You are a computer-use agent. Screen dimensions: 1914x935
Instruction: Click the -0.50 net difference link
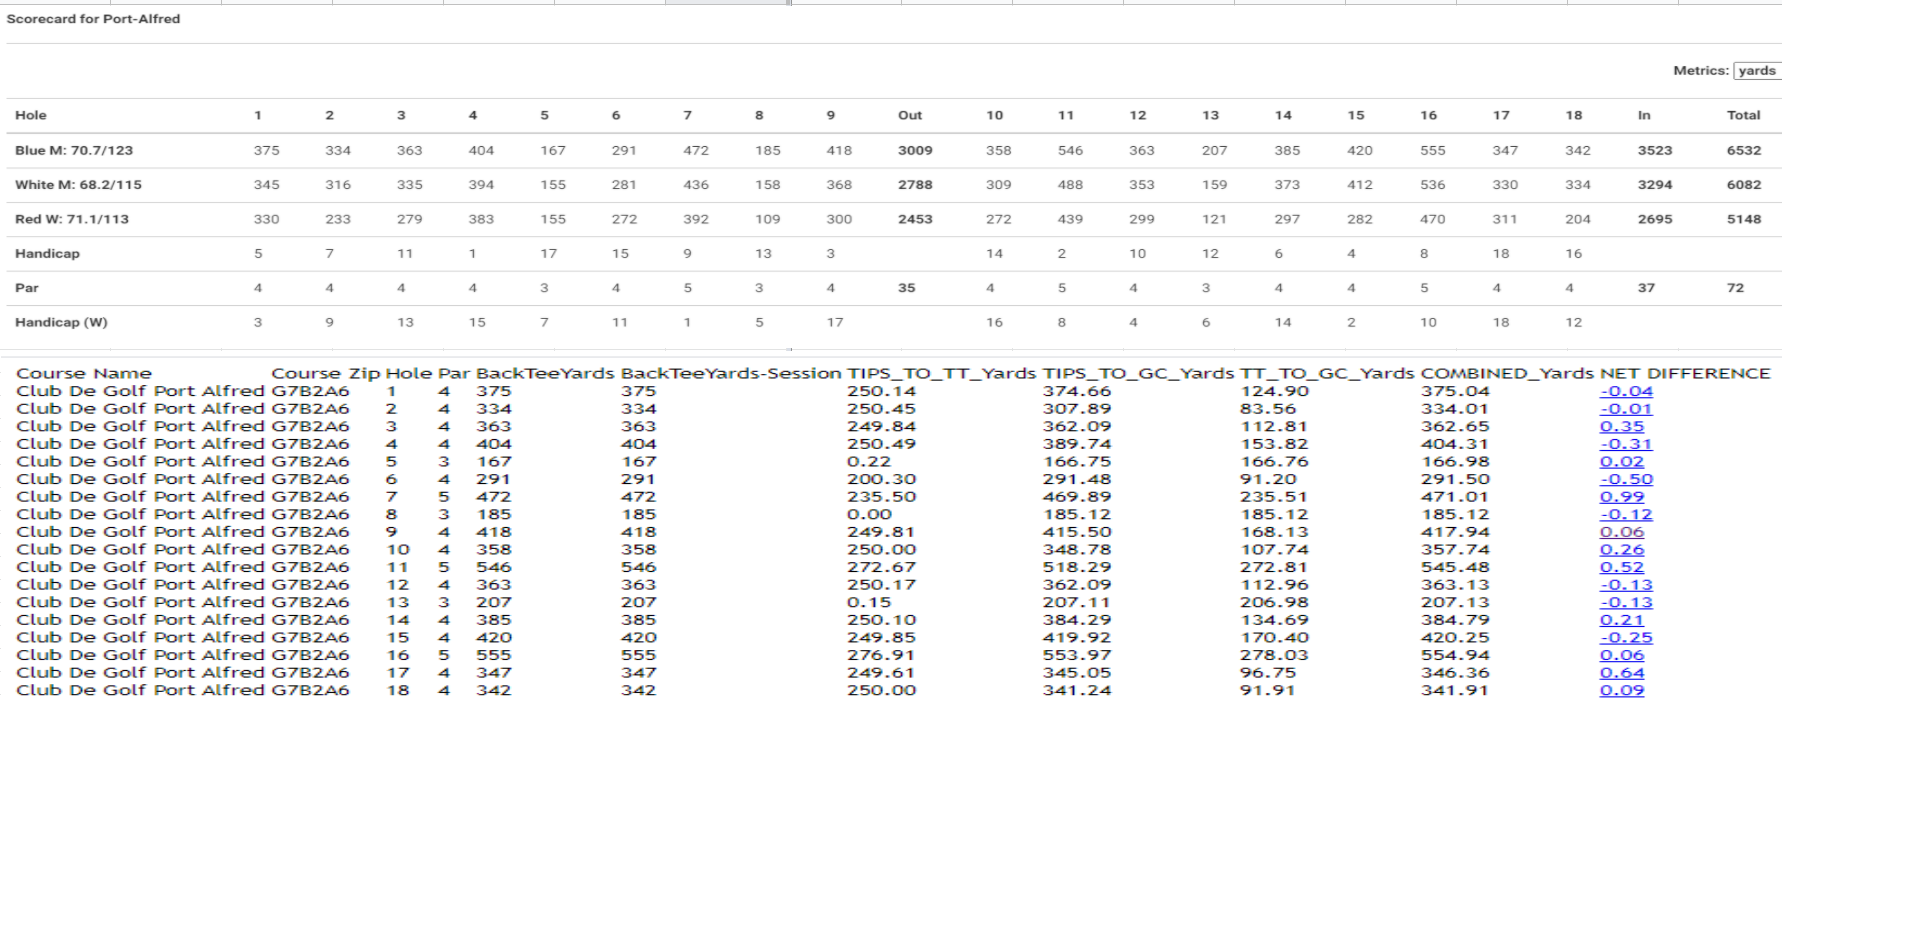click(1626, 479)
